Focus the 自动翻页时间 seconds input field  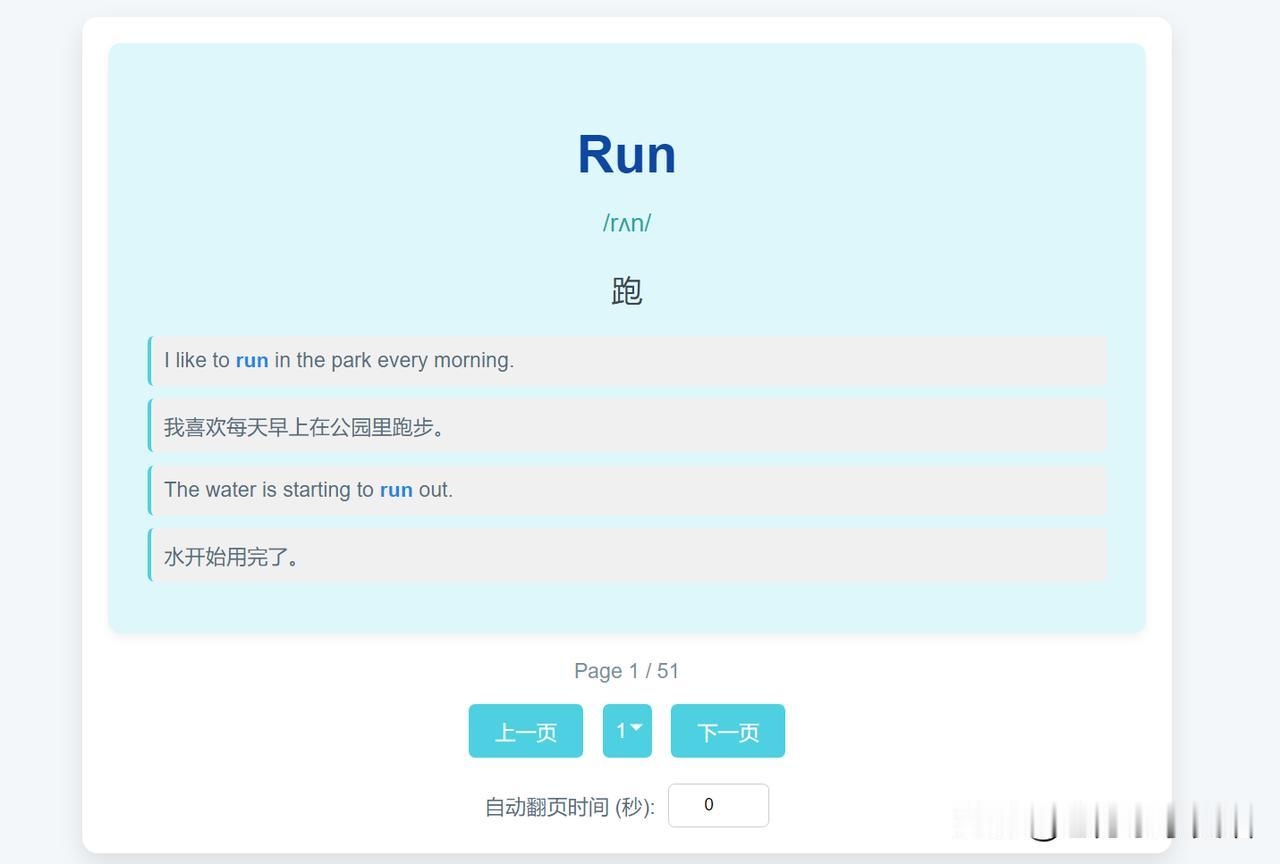[x=718, y=805]
